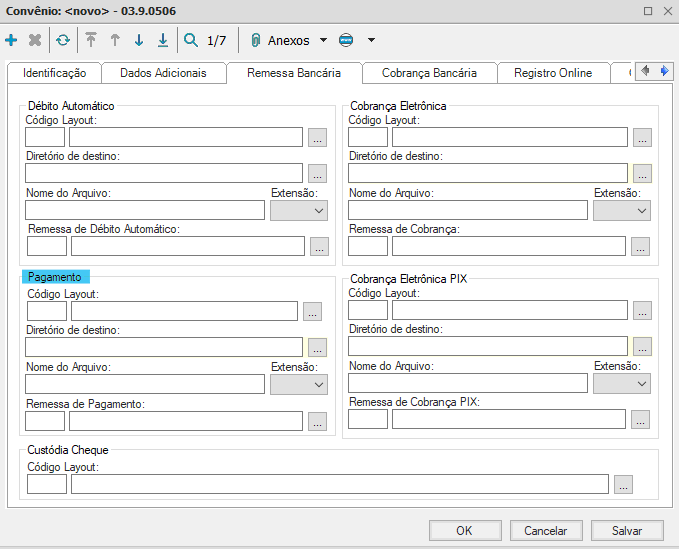Expand Extensão dropdown in Pagamento section
679x549 pixels.
tap(299, 384)
